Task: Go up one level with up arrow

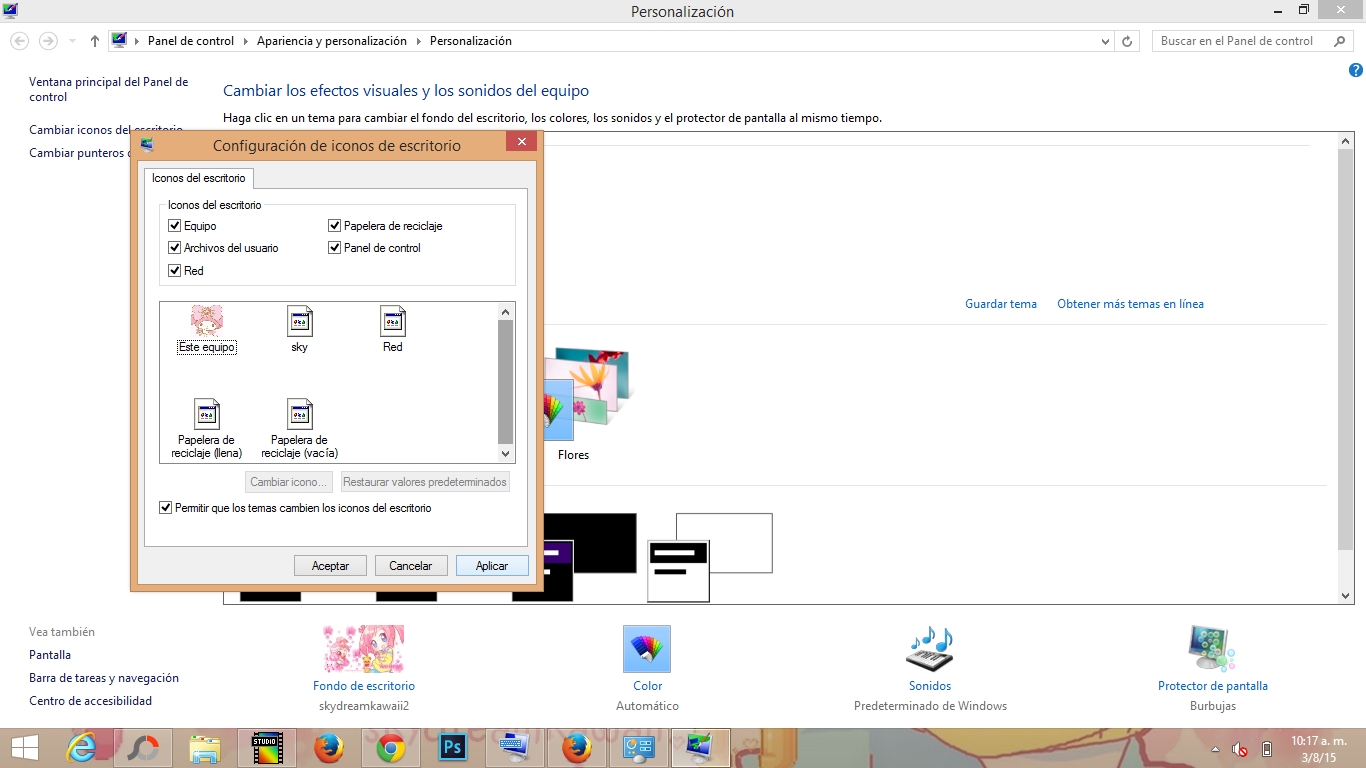Action: 95,41
